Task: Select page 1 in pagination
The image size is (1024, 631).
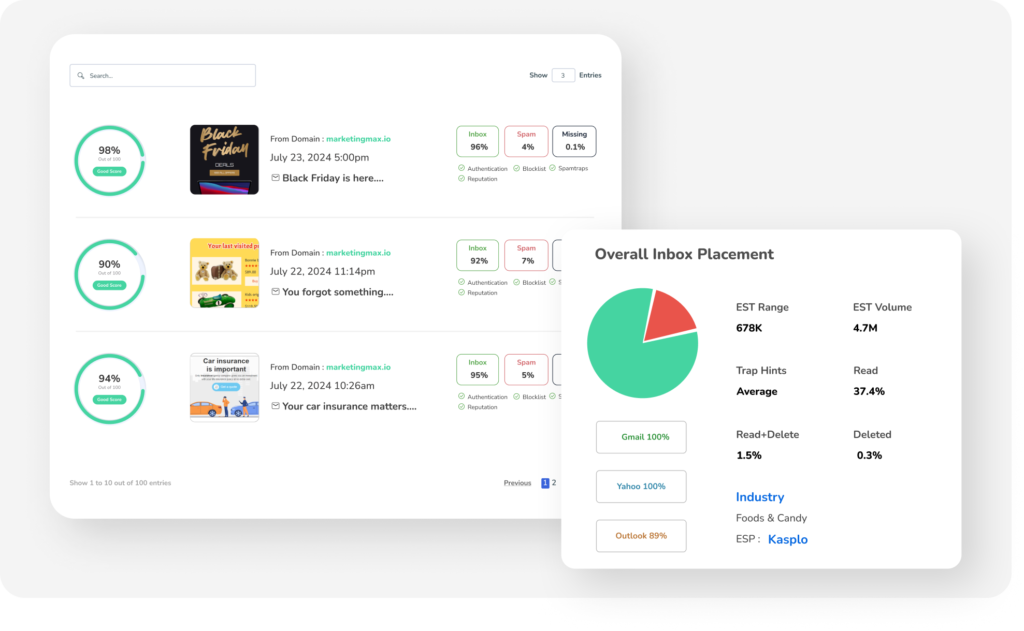Action: 545,483
